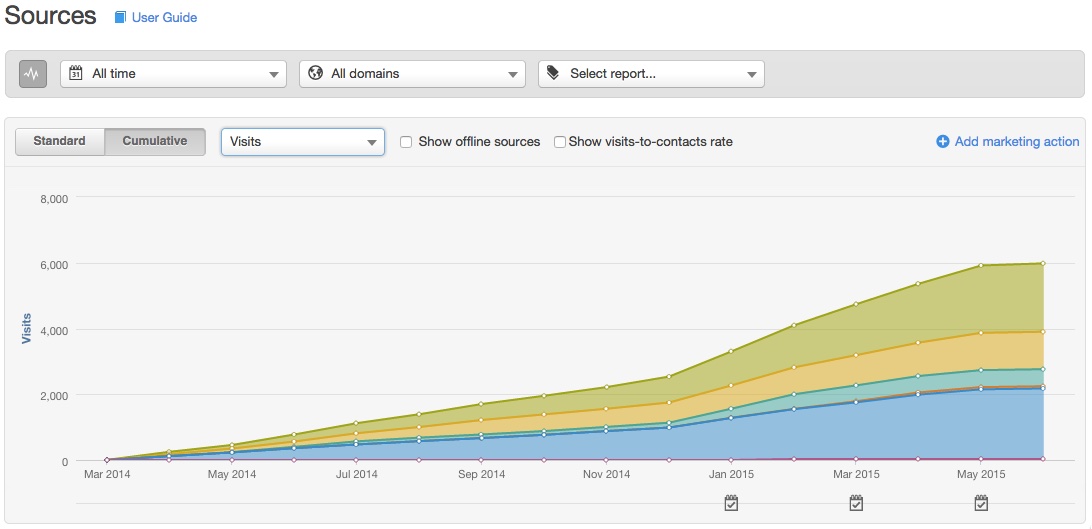
Task: Click the Add marketing action link
Action: coord(1016,142)
